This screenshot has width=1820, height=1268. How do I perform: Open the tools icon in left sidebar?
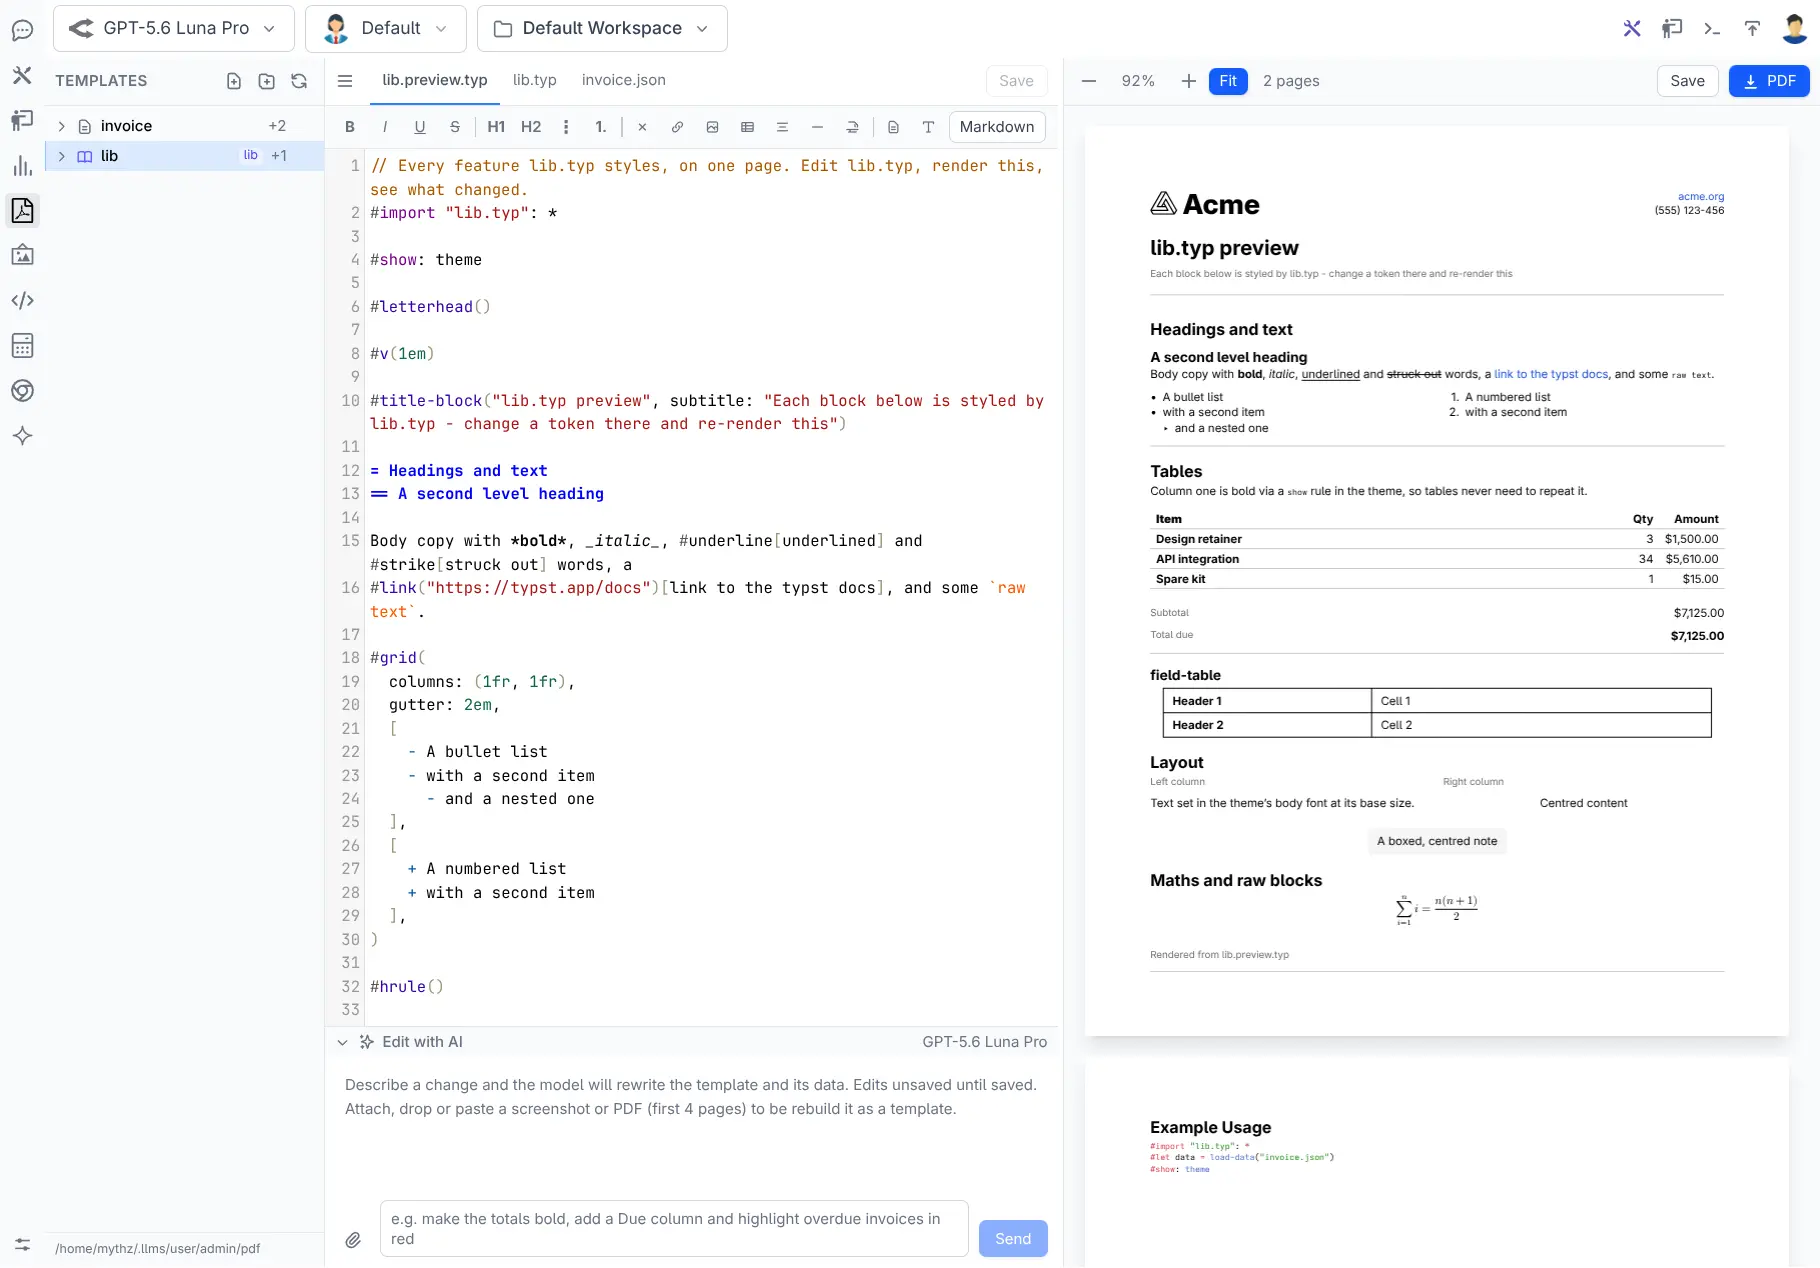click(x=22, y=75)
